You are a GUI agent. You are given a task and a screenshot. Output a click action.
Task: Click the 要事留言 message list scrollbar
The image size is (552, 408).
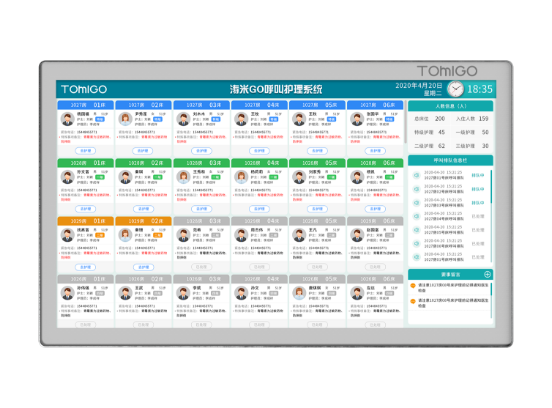(491, 300)
